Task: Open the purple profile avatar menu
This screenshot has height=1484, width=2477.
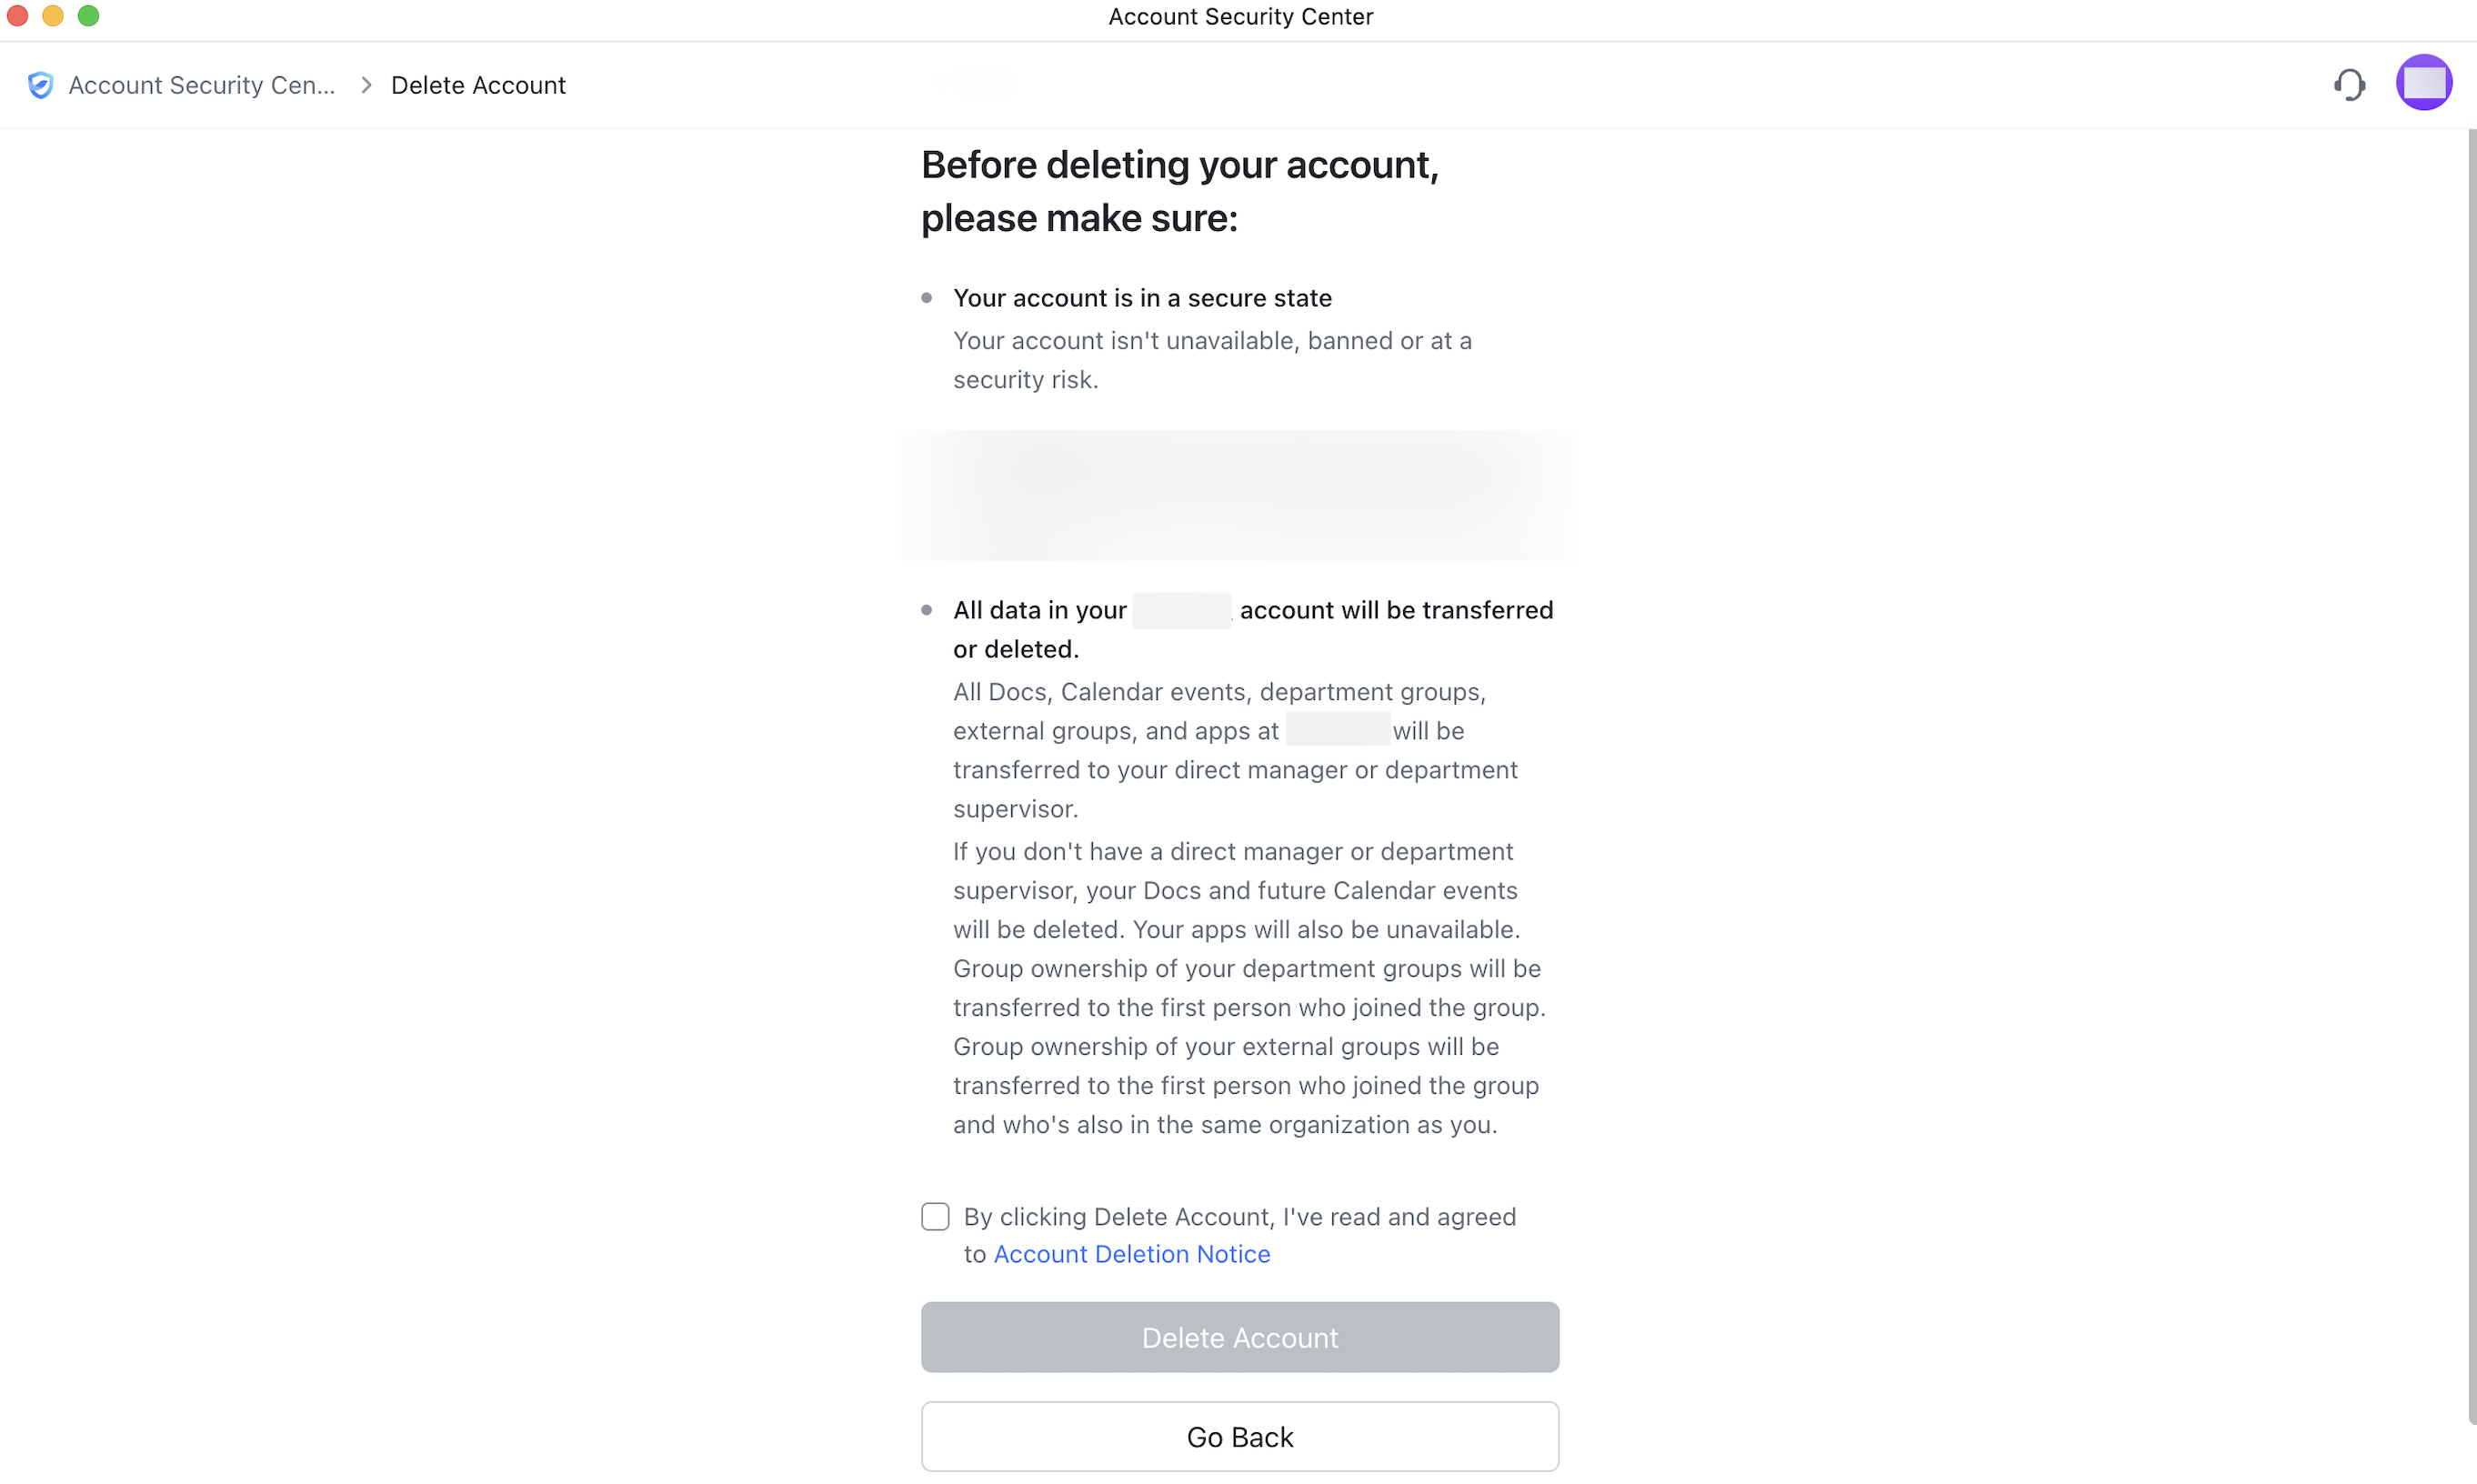Action: pos(2423,83)
